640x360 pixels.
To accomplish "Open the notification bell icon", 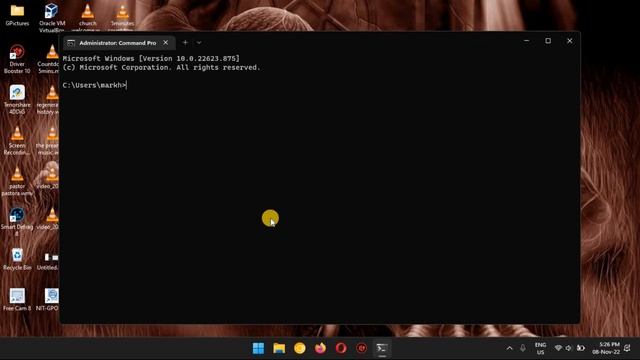I will (x=628, y=348).
